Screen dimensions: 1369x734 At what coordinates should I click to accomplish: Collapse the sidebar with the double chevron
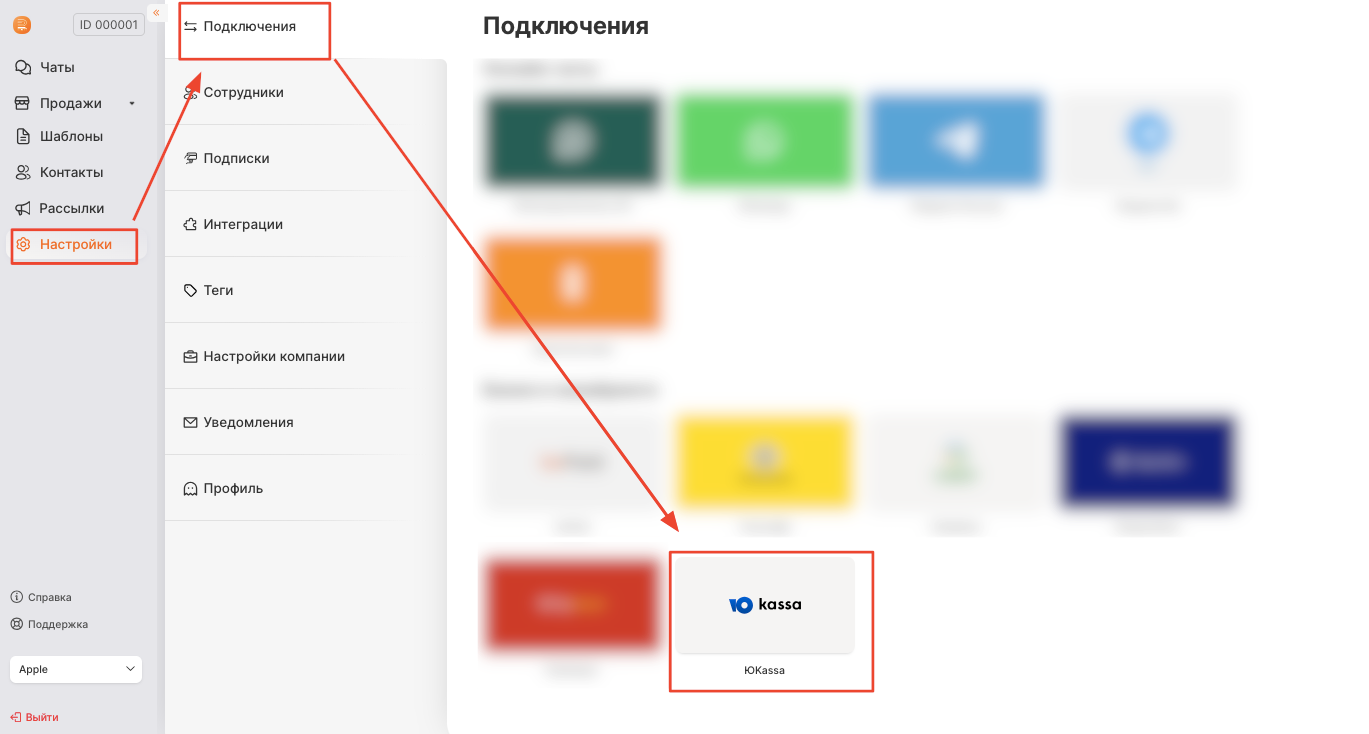click(x=156, y=12)
